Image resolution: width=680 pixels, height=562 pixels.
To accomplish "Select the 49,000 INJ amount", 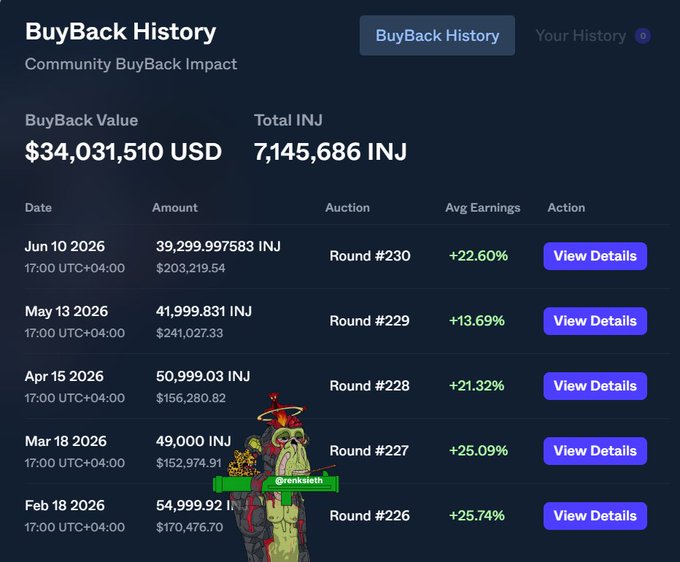I will 193,441.
